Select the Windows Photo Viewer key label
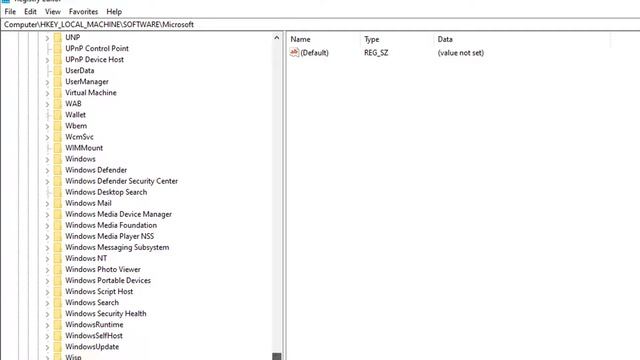 tap(103, 269)
